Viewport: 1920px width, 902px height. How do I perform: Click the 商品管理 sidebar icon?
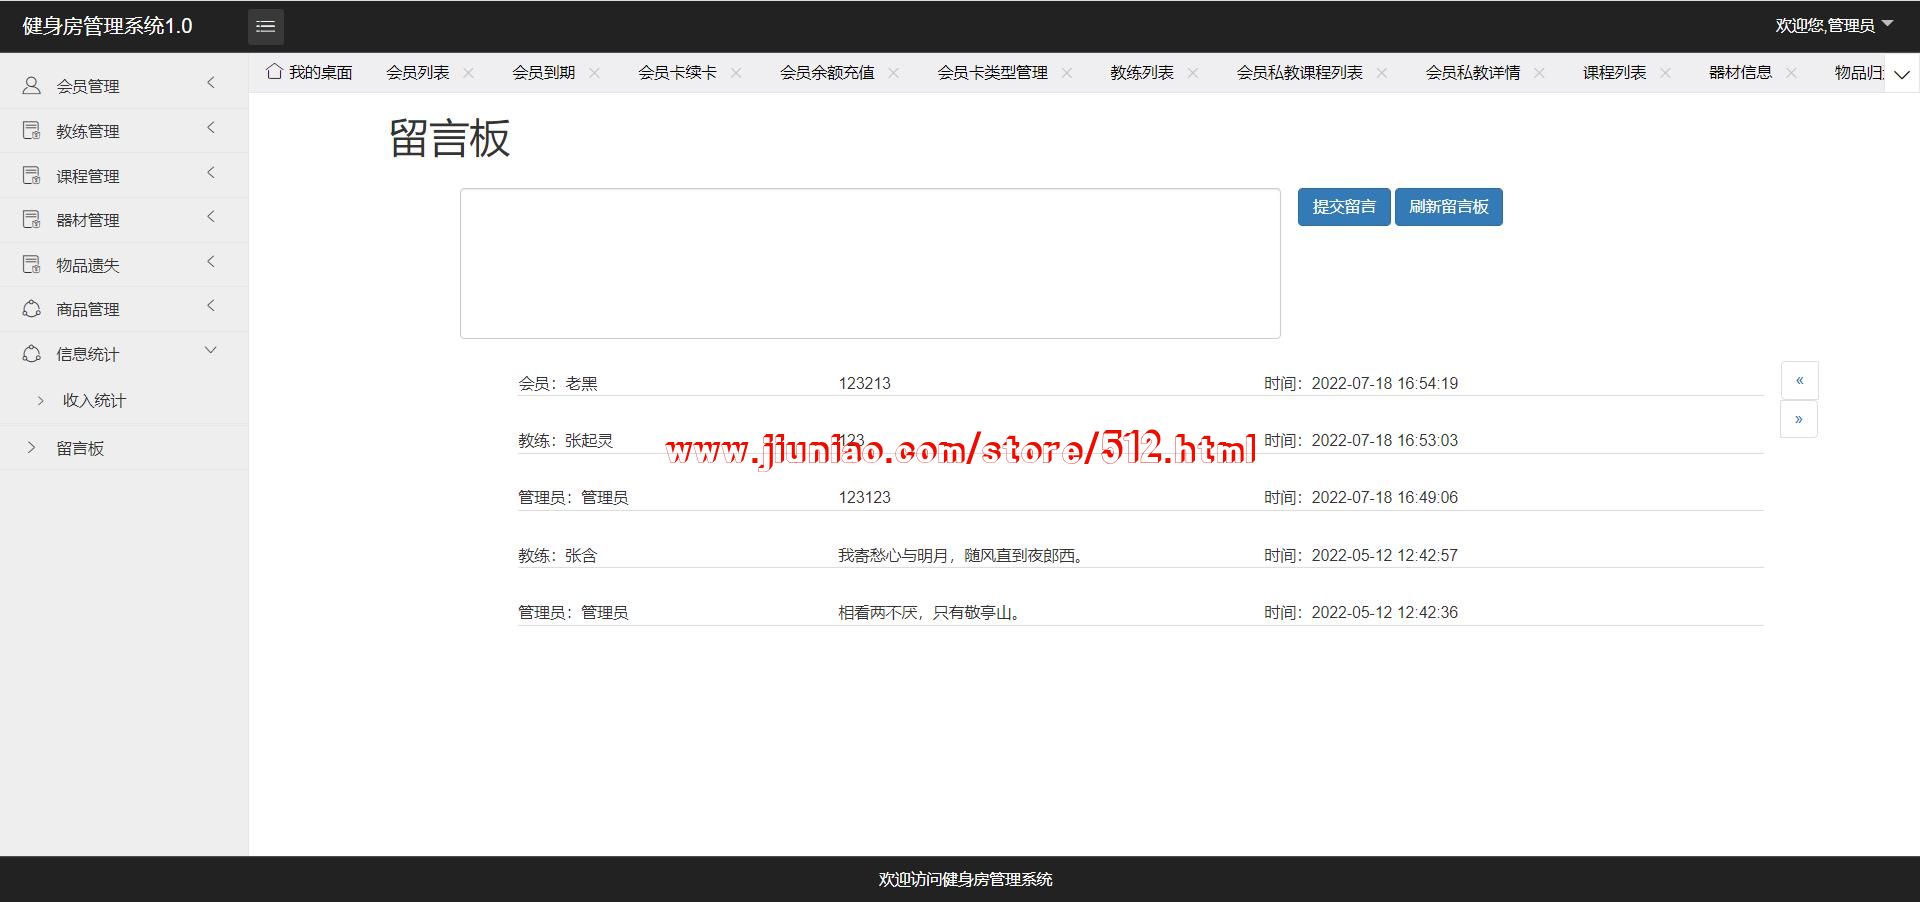32,309
